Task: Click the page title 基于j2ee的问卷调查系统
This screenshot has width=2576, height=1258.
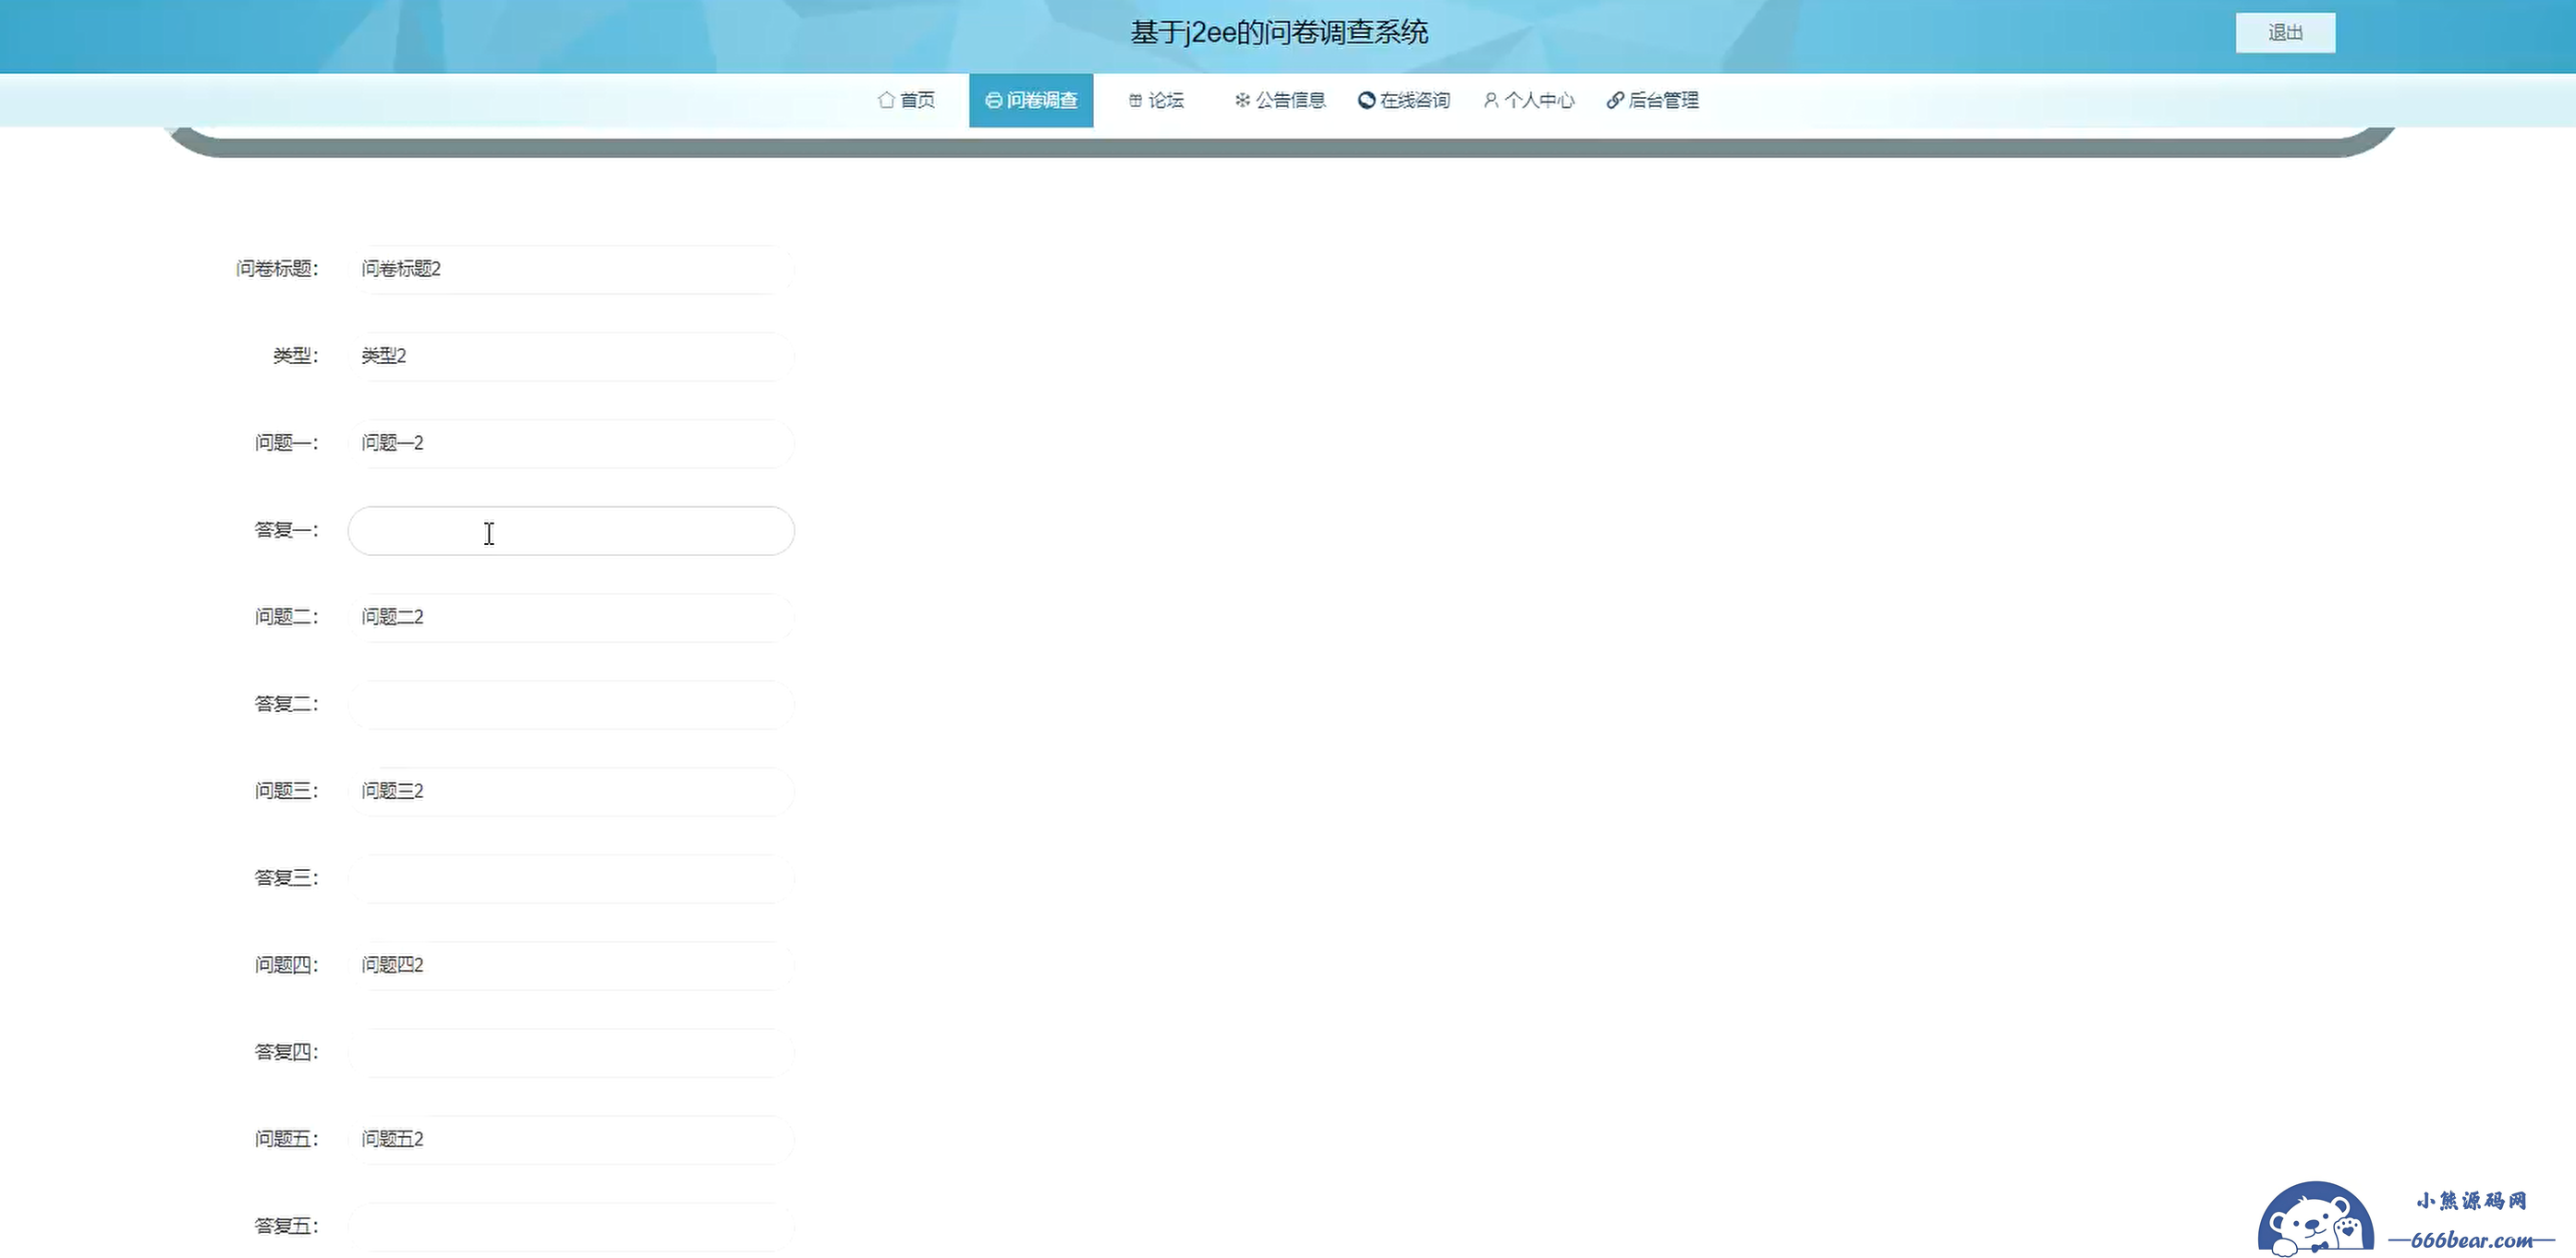Action: [1279, 33]
